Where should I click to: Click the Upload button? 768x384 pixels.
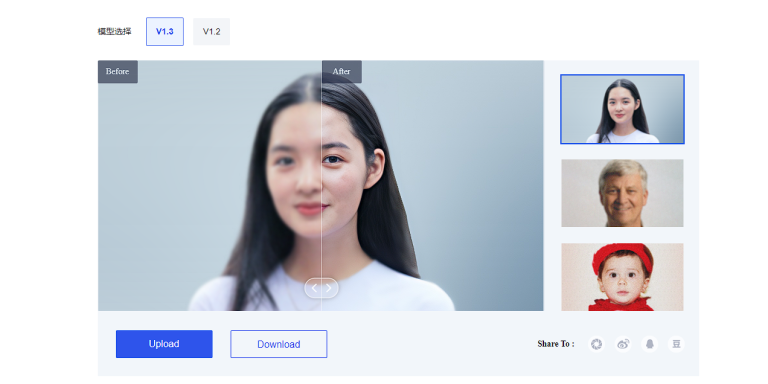(164, 344)
